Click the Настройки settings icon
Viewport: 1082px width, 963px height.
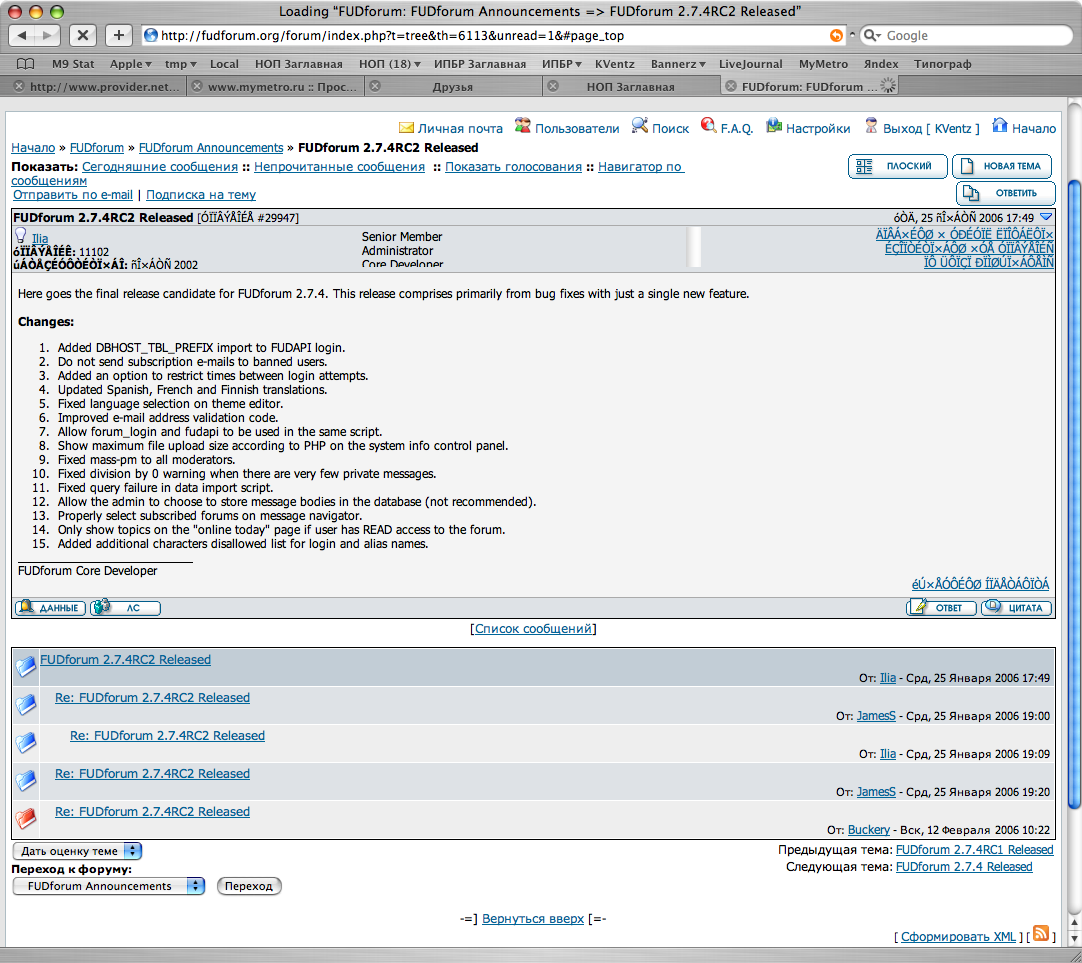pos(774,126)
